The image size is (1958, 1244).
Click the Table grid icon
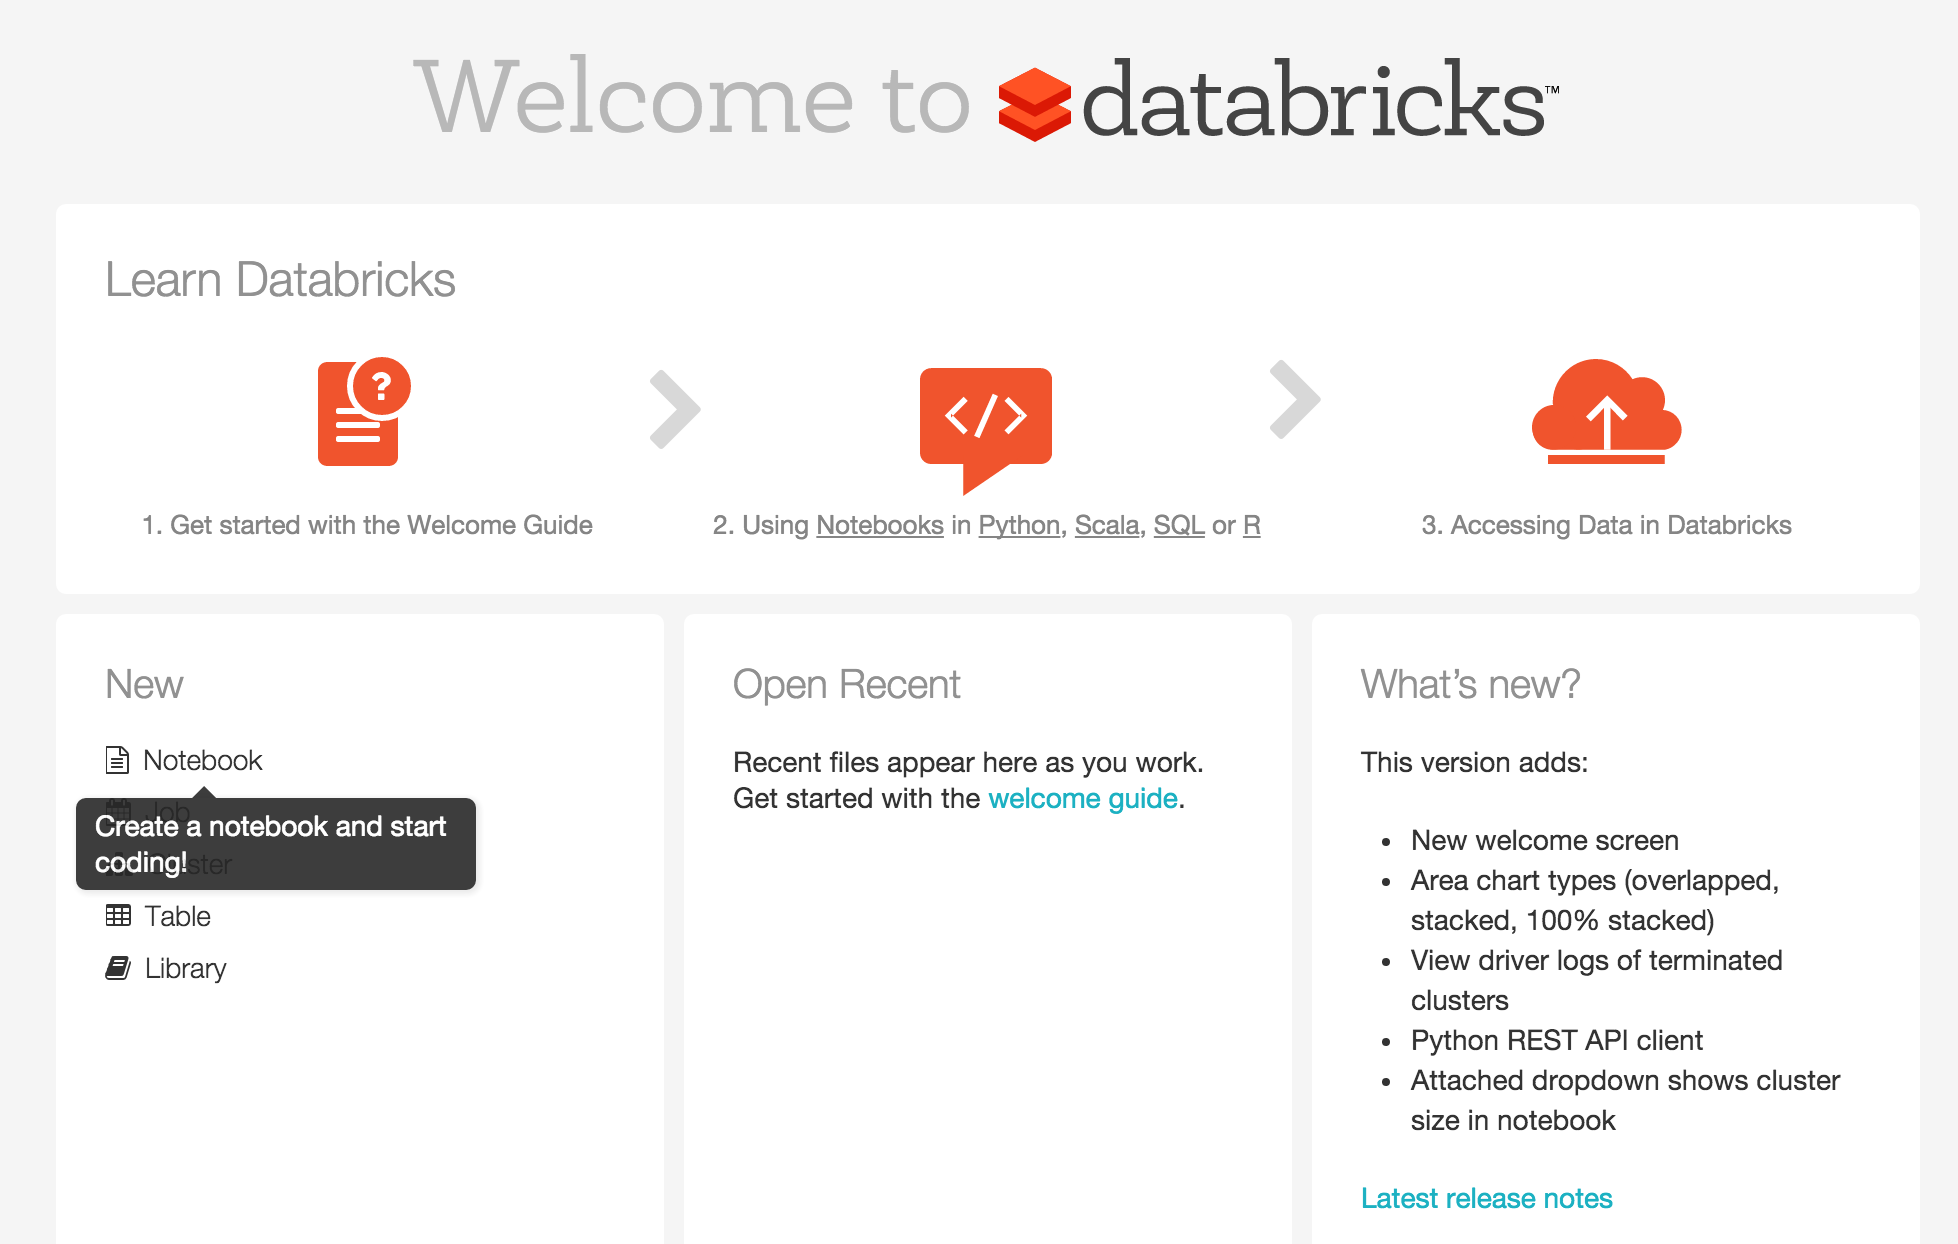[118, 915]
